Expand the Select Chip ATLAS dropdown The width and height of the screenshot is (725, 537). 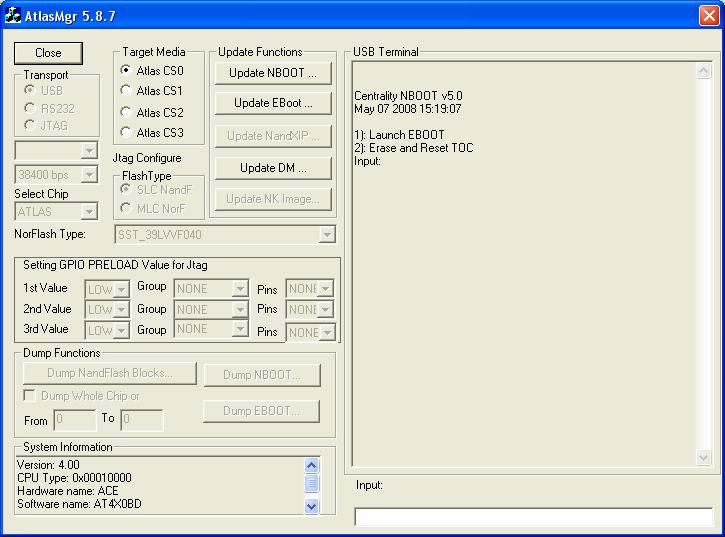click(89, 211)
